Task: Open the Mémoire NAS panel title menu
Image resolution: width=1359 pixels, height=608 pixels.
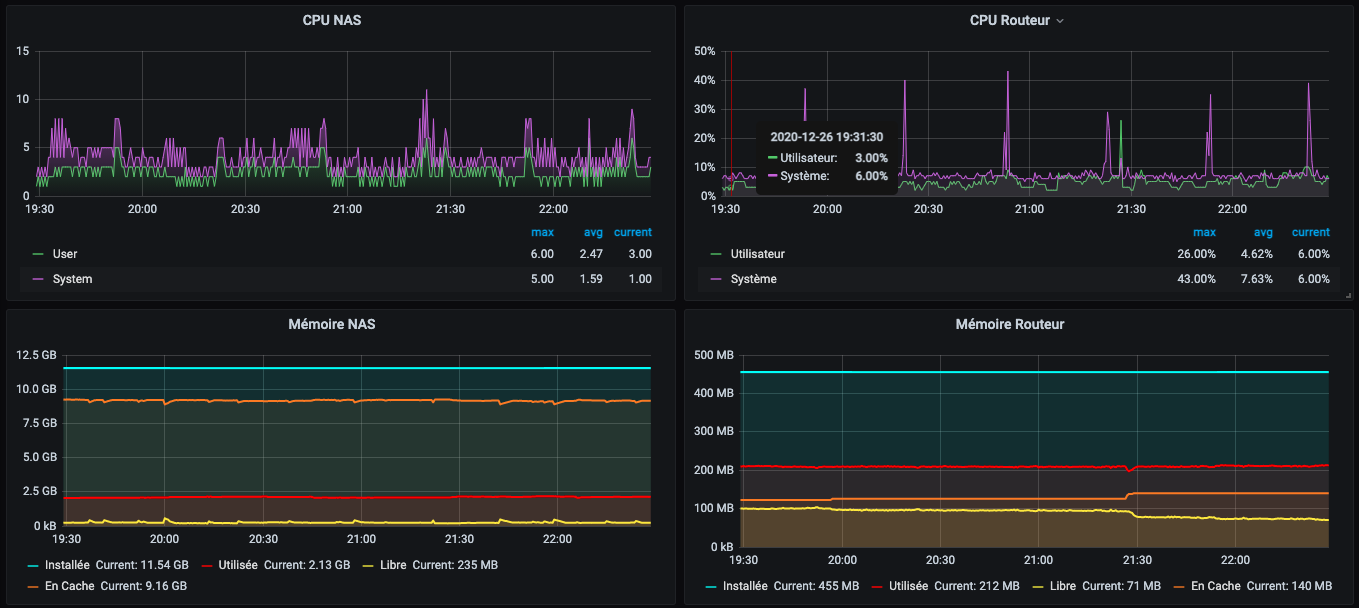Action: 332,324
